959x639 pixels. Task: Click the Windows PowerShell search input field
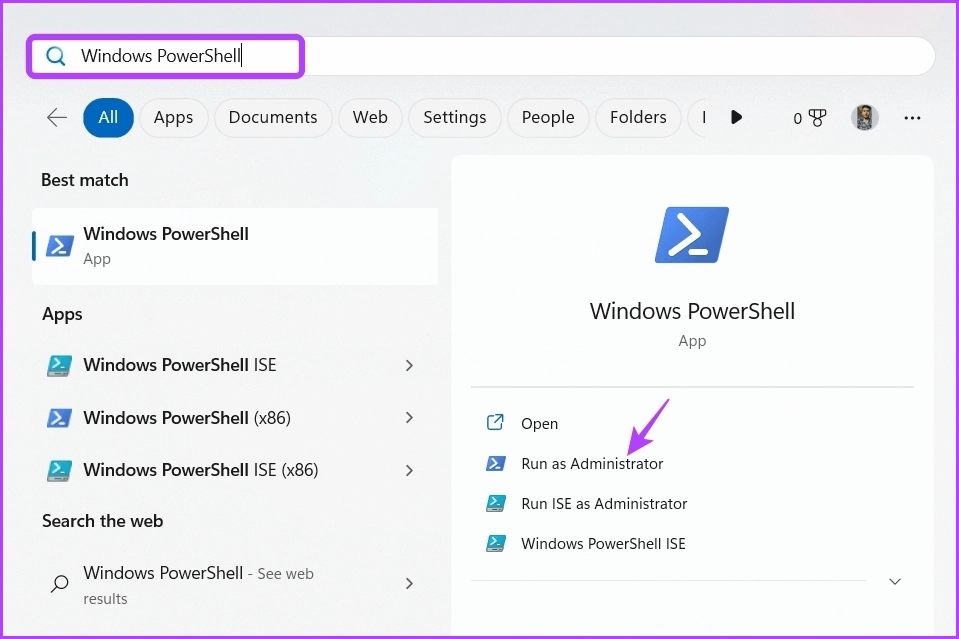[483, 56]
